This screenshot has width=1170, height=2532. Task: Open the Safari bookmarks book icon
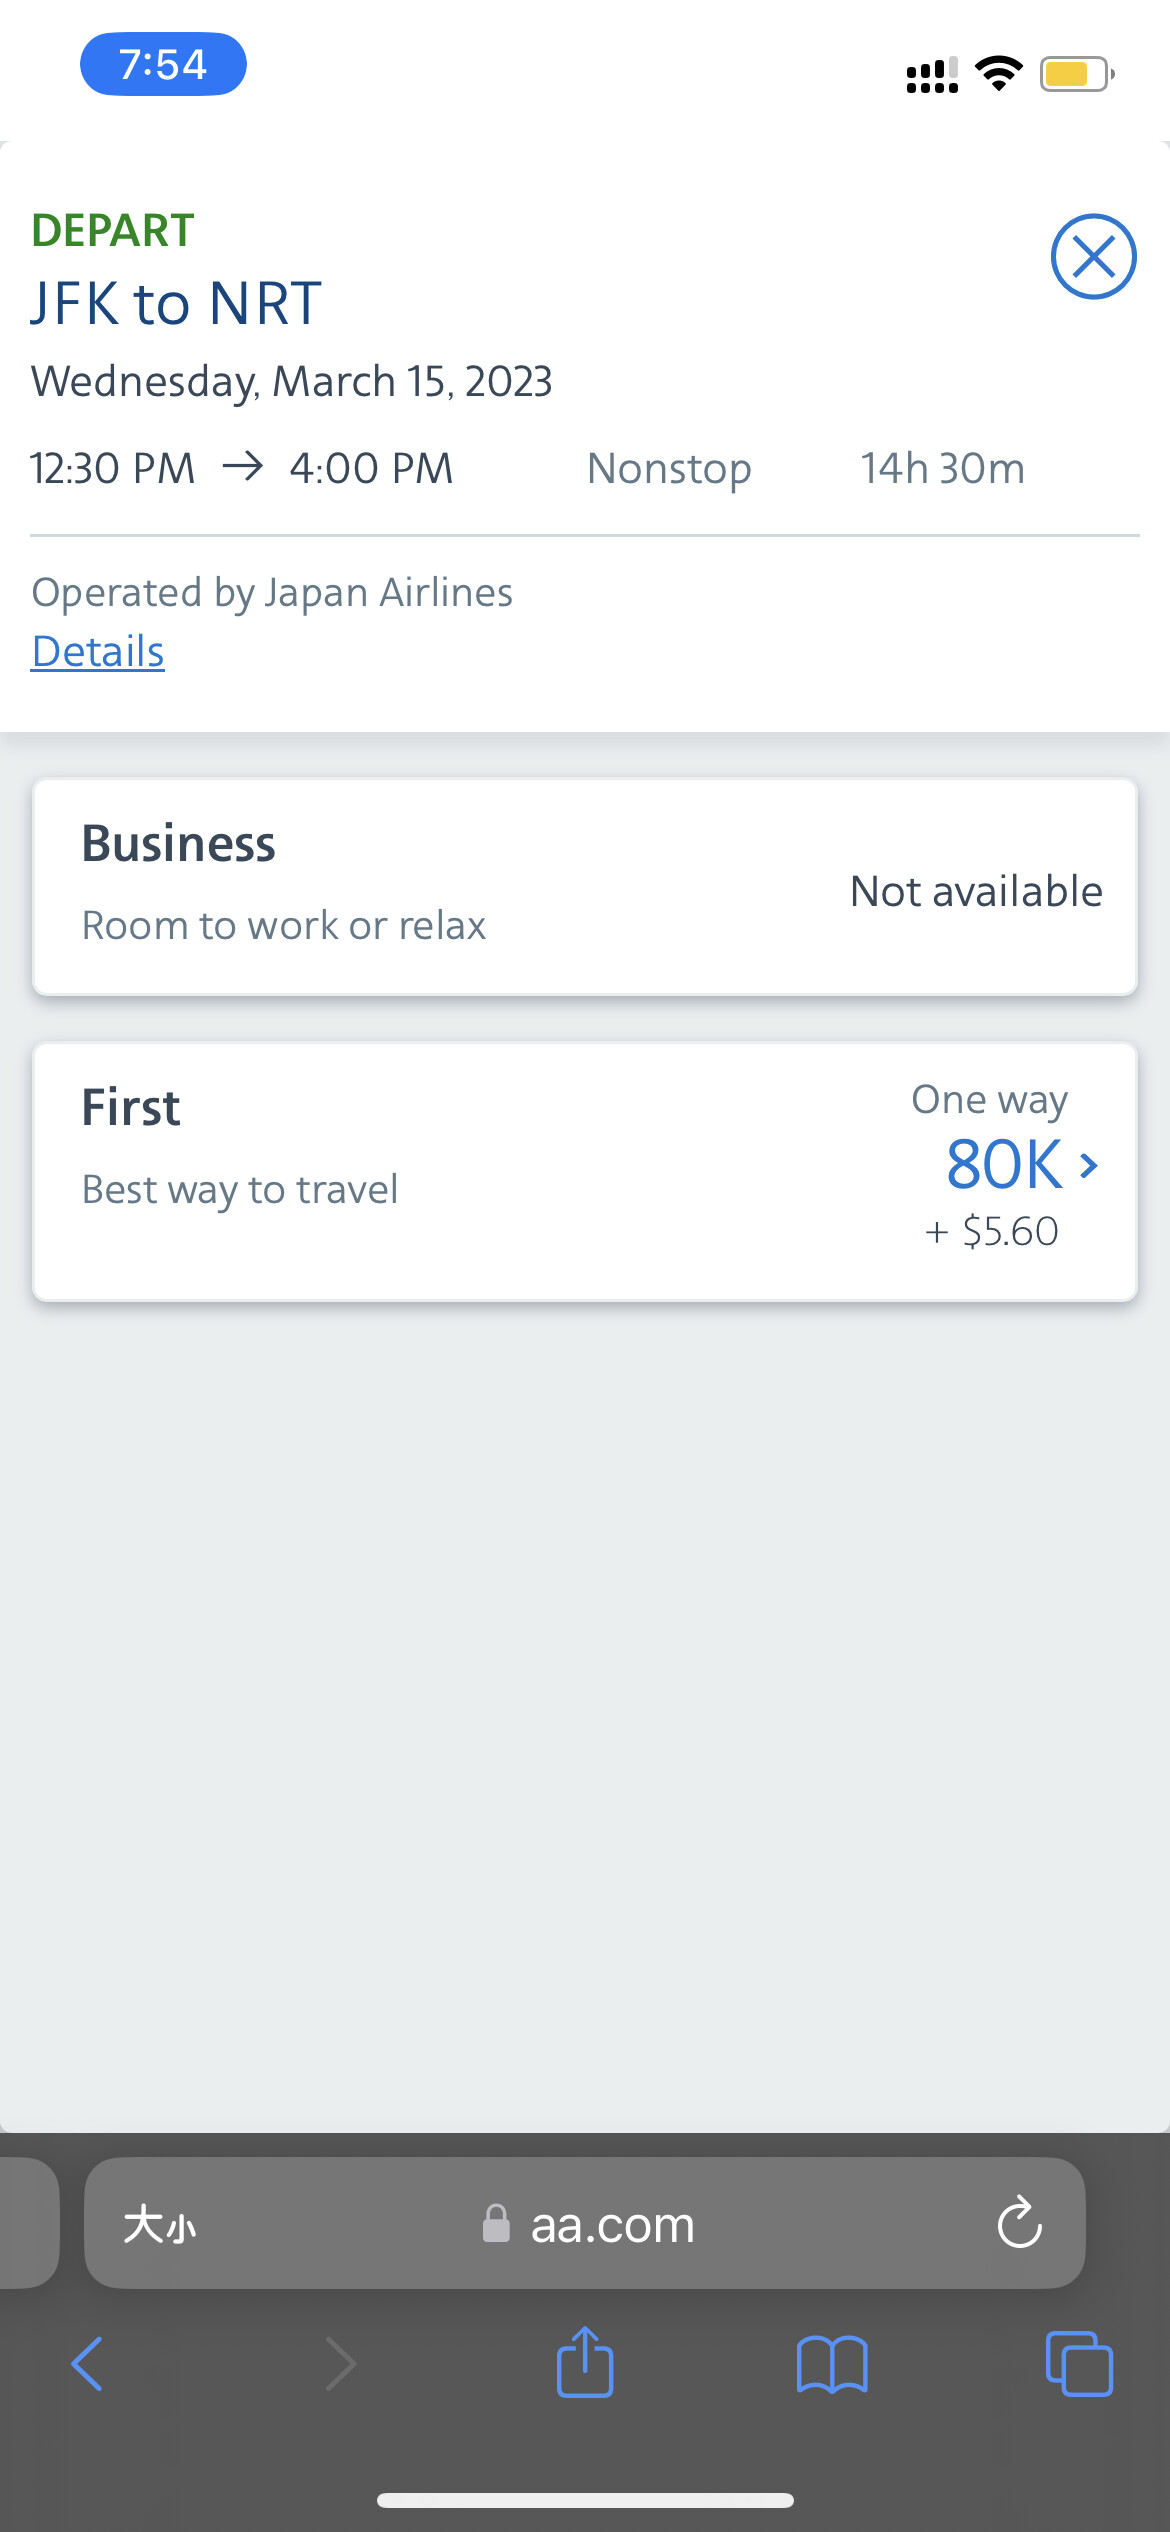click(832, 2364)
